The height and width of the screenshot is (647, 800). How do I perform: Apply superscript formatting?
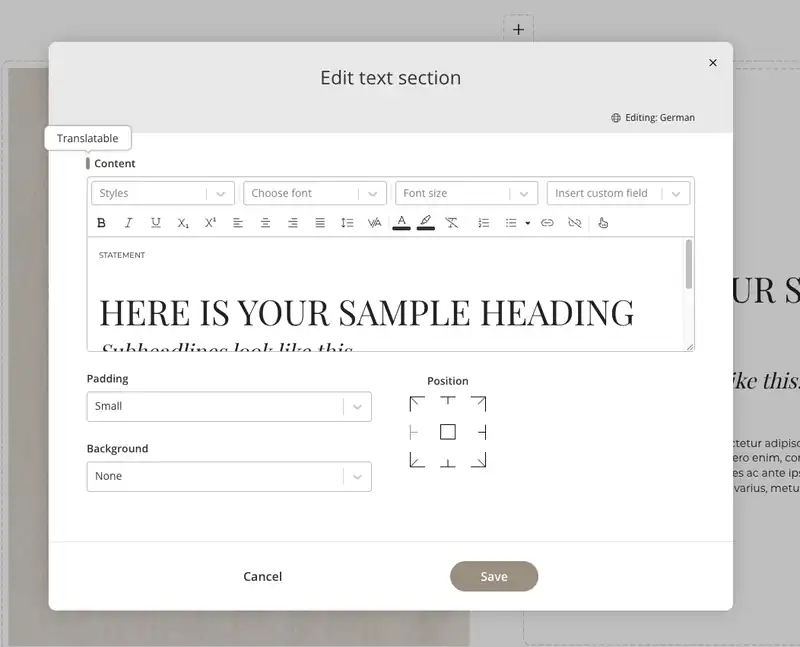click(x=210, y=223)
